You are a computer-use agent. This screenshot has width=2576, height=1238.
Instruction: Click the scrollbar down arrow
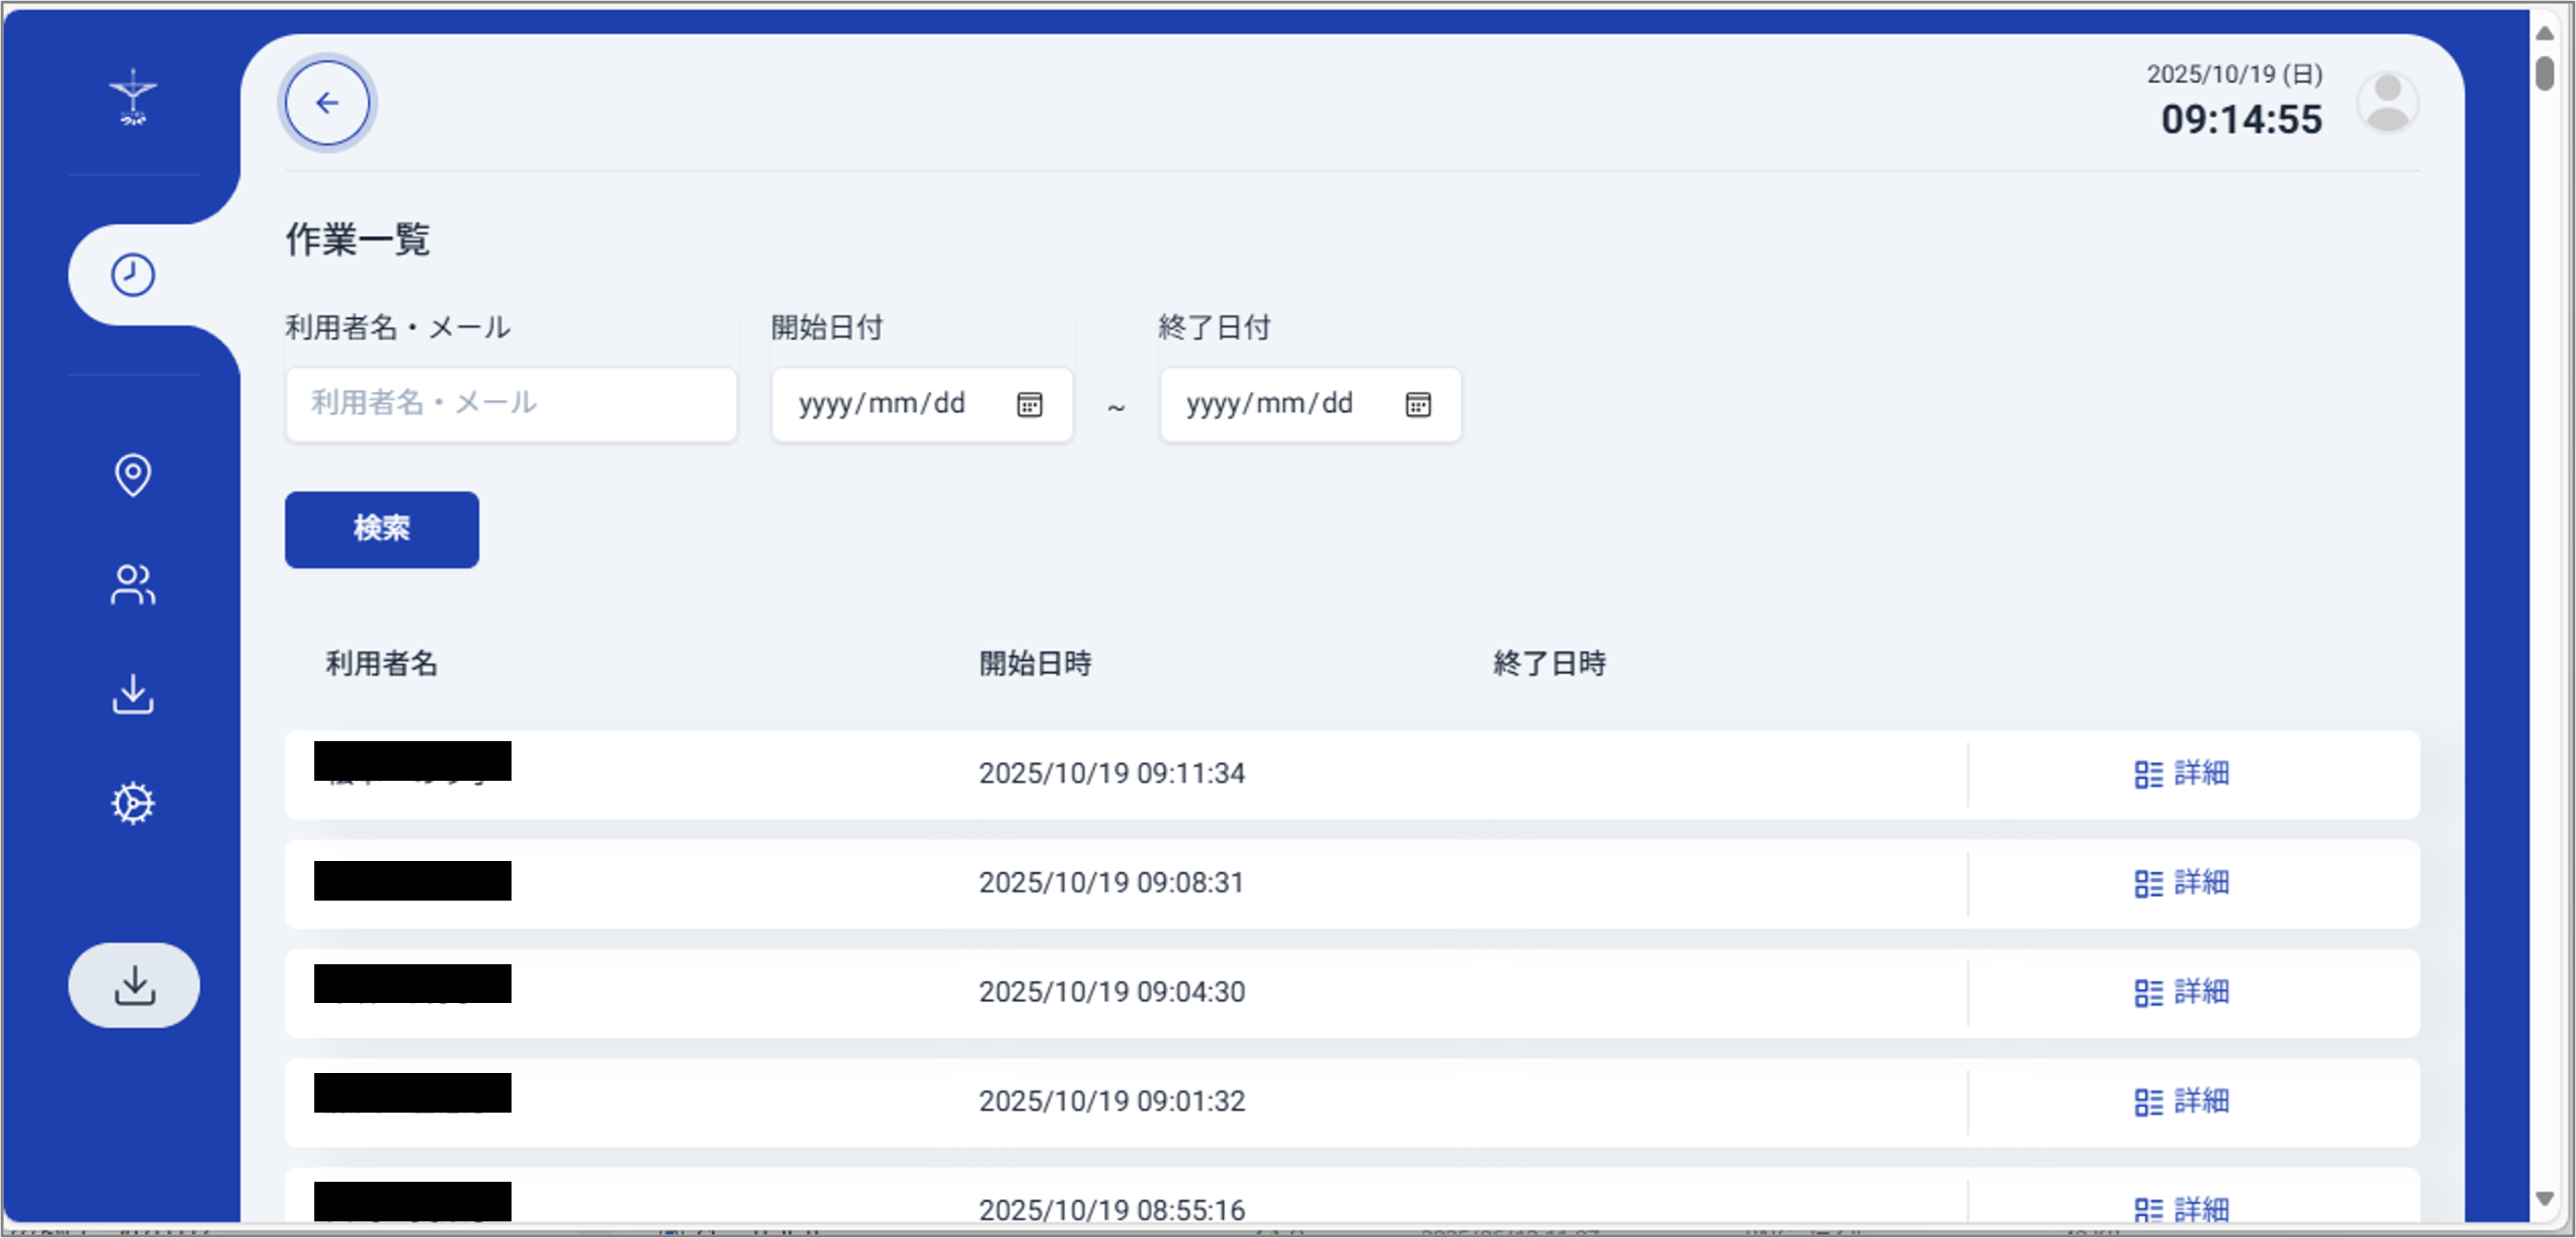(x=2545, y=1198)
